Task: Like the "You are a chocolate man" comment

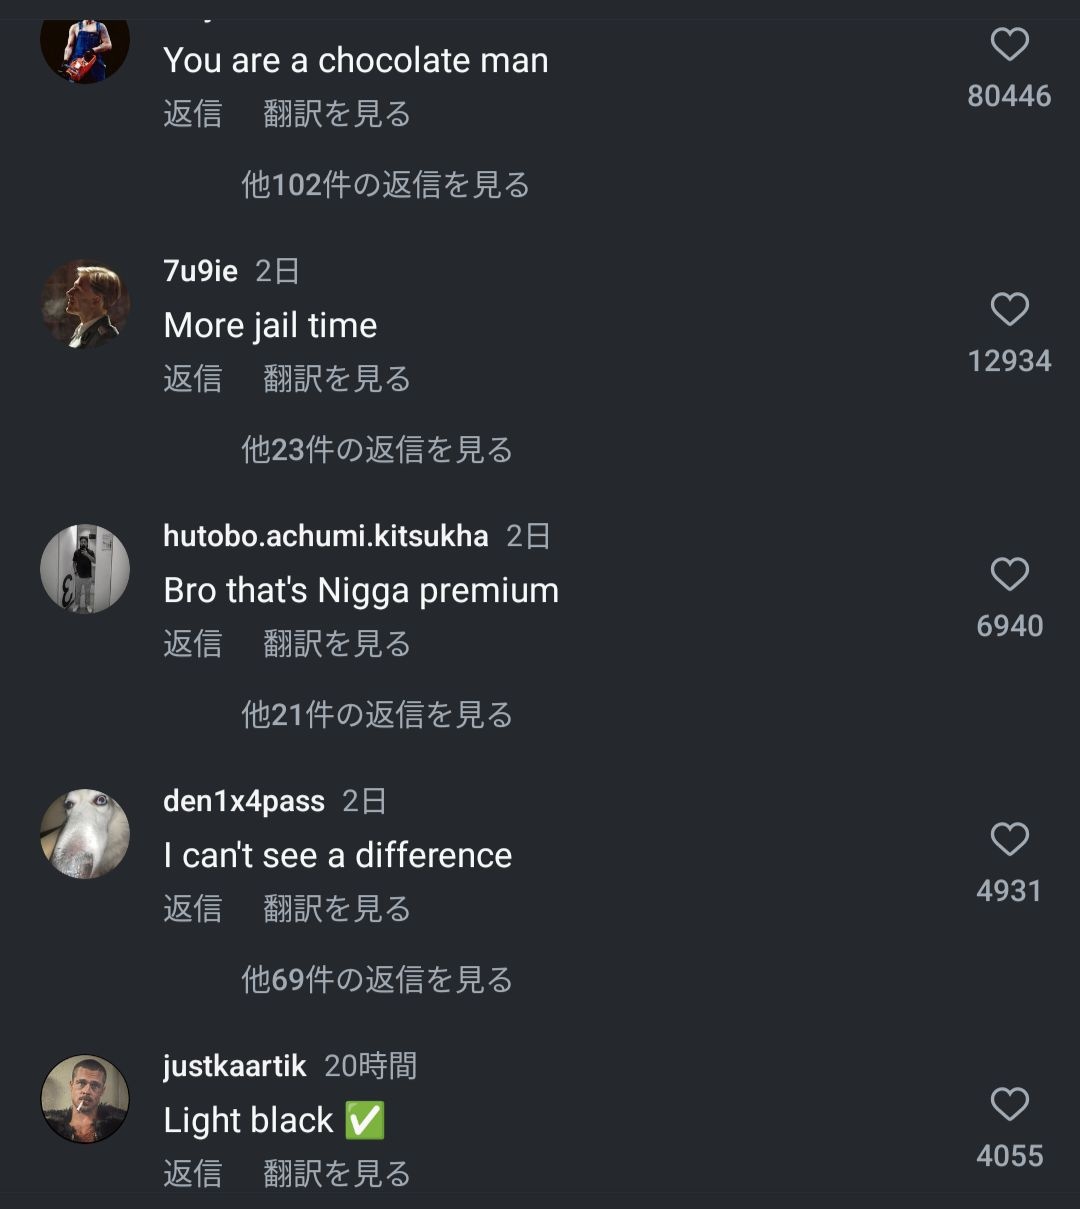Action: point(1009,45)
